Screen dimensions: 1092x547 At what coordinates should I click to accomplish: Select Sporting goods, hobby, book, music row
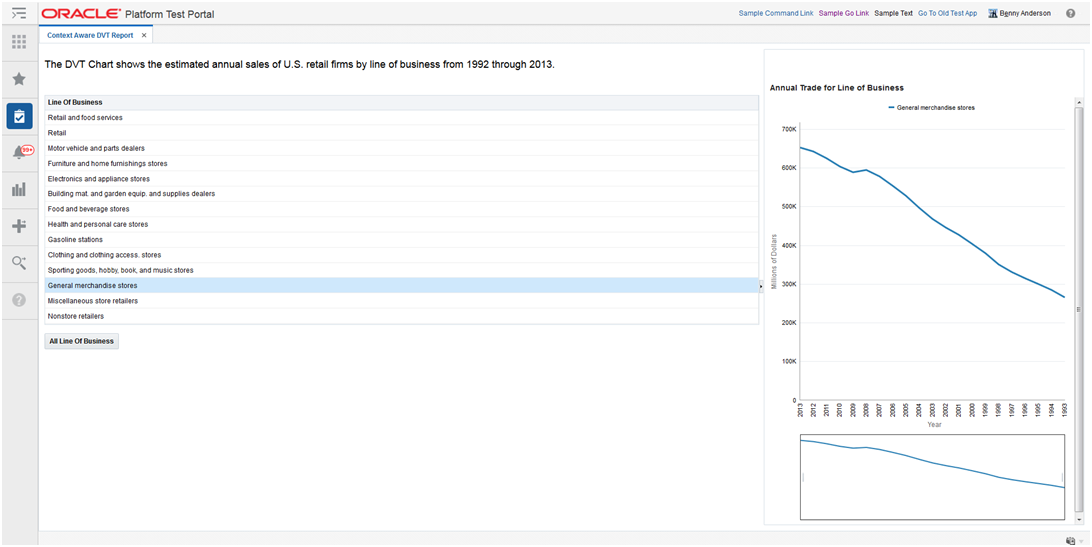tap(401, 270)
